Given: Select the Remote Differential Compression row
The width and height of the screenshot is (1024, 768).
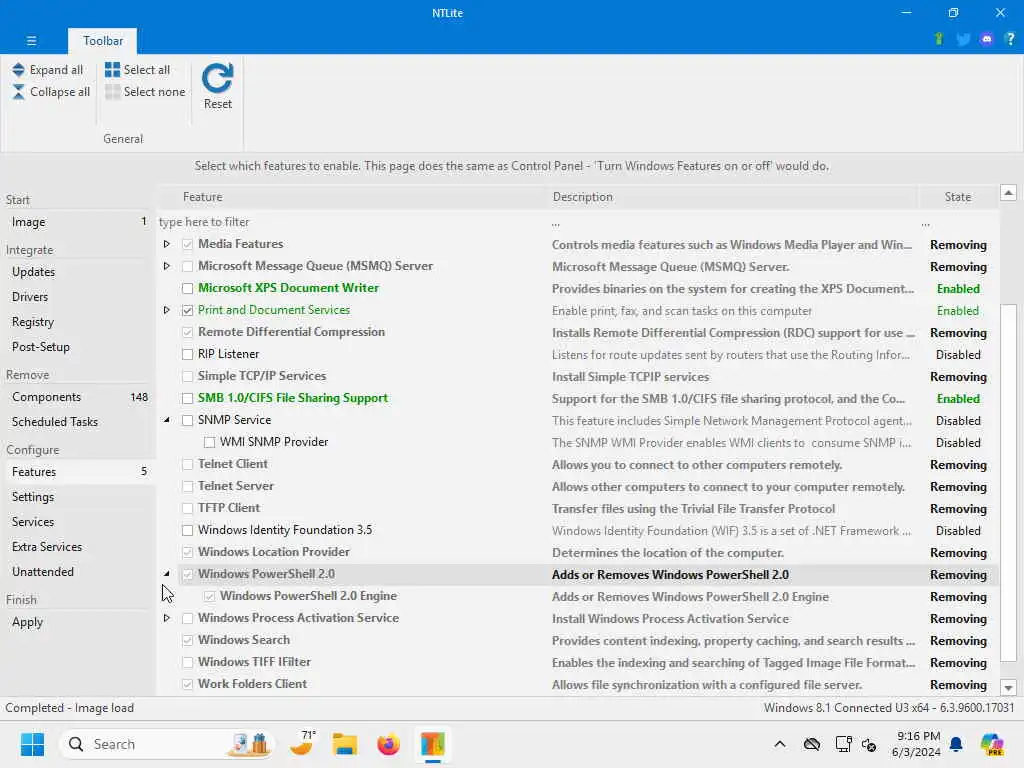Looking at the screenshot, I should coord(578,332).
